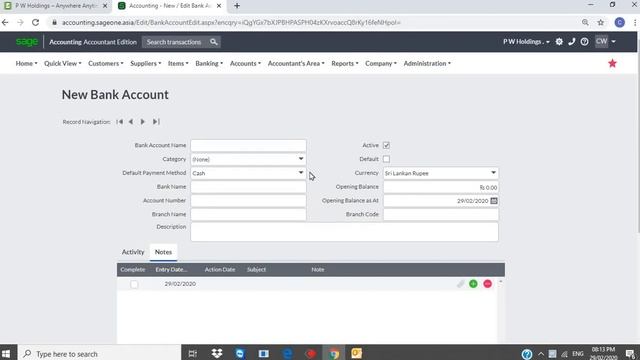The height and width of the screenshot is (360, 640).
Task: Open a new browser tab
Action: coord(237,6)
